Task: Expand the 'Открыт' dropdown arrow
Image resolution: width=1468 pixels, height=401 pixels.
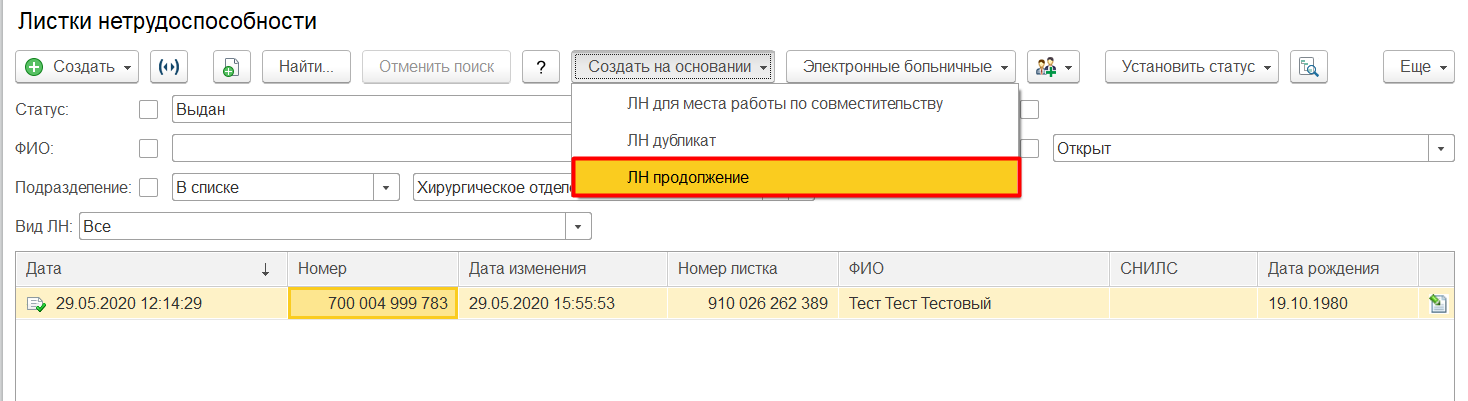Action: 1441,149
